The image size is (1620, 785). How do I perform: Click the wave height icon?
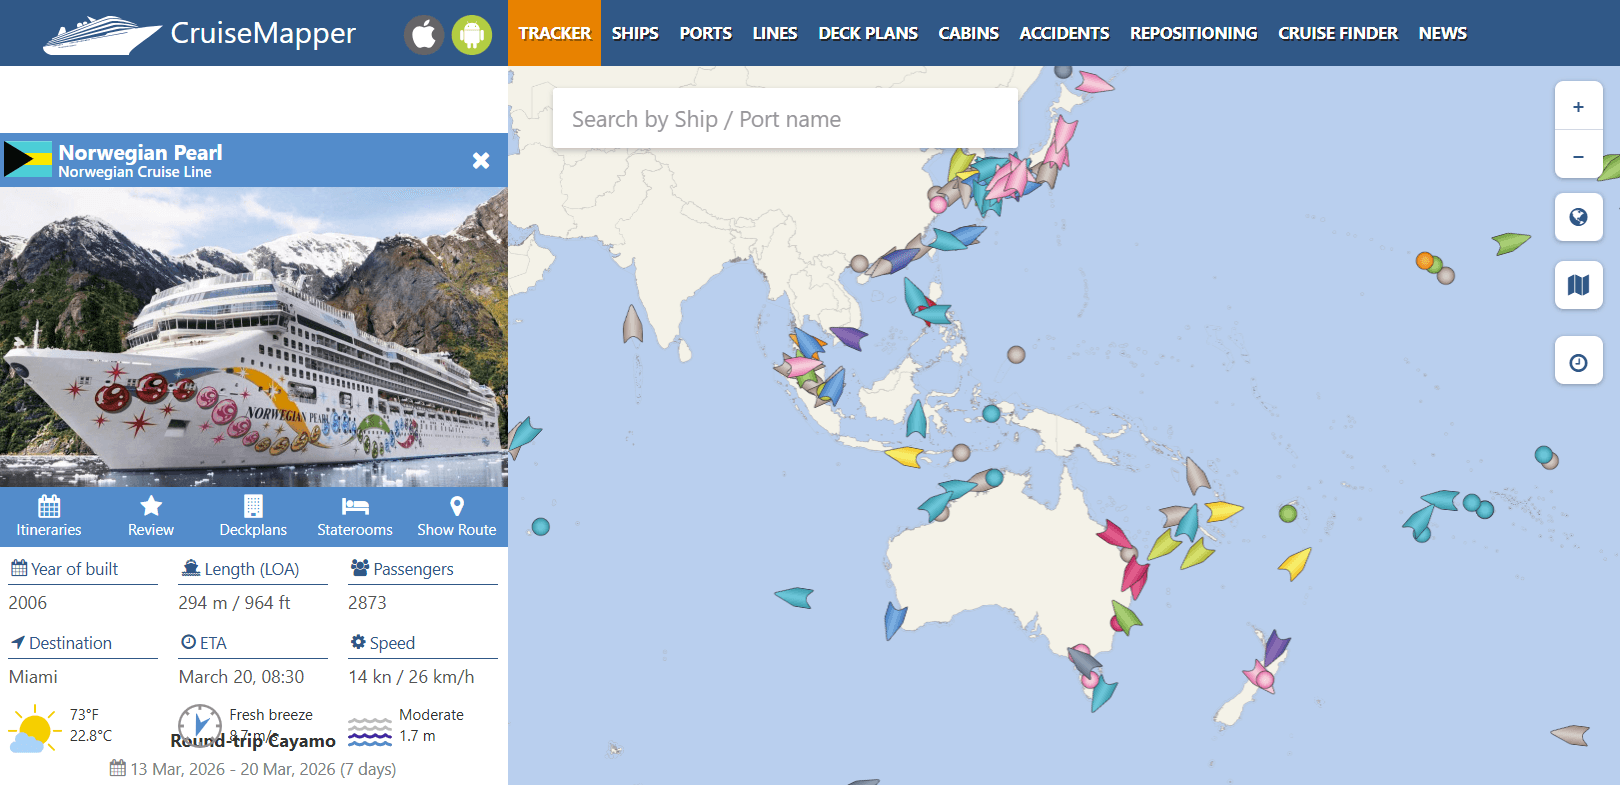(370, 732)
